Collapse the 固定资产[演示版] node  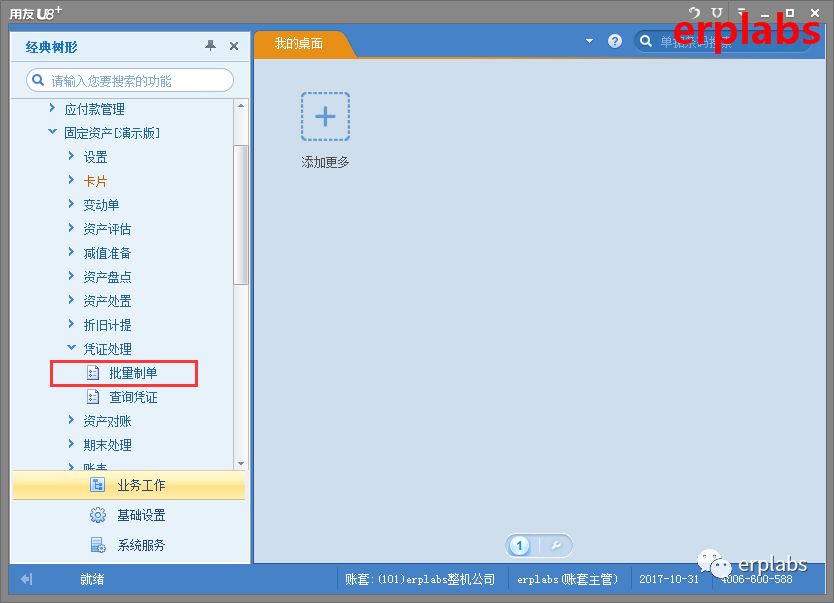pyautogui.click(x=52, y=131)
